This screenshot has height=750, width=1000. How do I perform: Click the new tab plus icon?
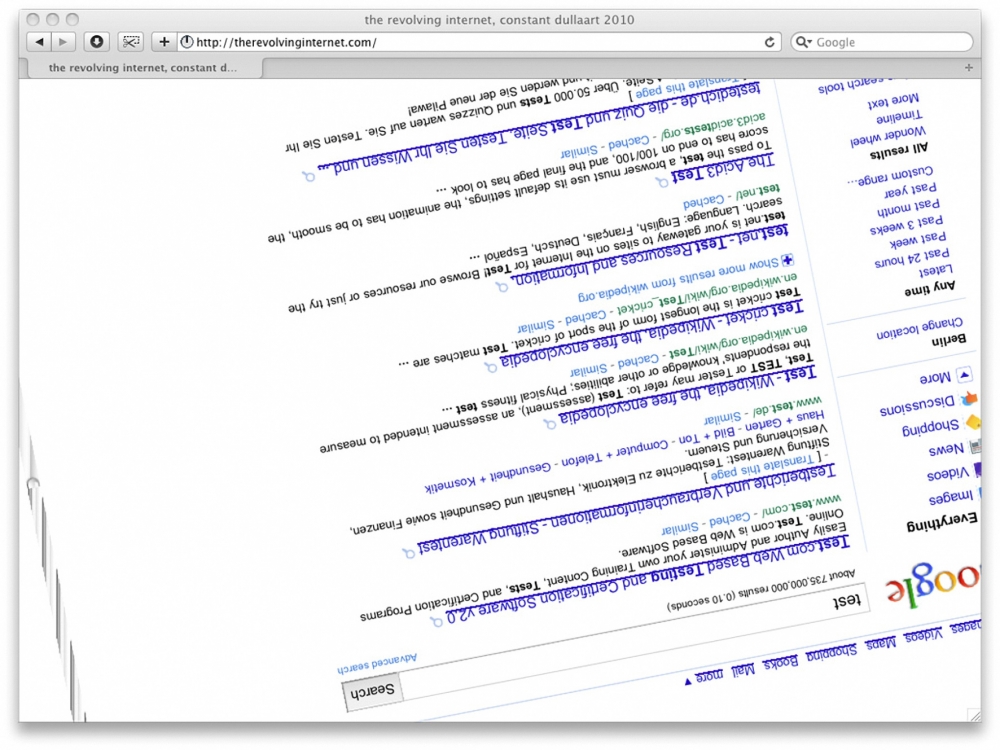click(x=164, y=42)
